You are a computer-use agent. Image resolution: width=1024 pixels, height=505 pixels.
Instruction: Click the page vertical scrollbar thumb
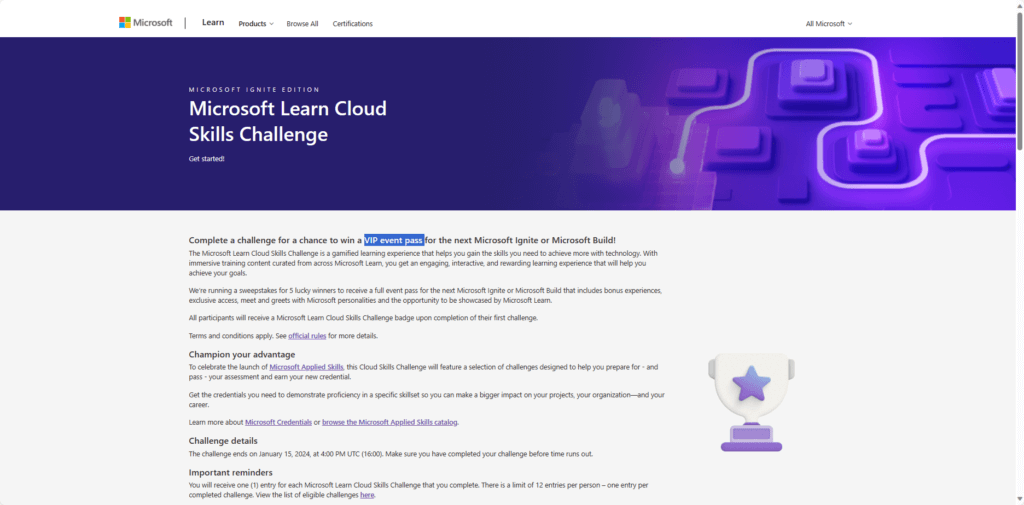pyautogui.click(x=1019, y=82)
